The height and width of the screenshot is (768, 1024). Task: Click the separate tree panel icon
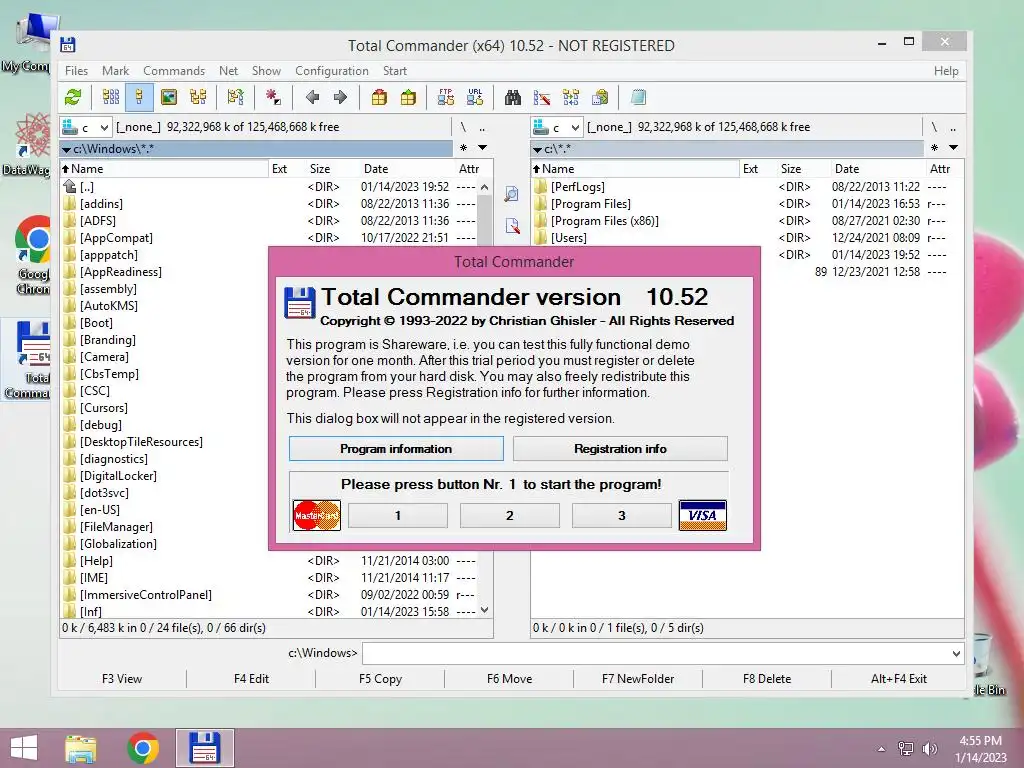[x=235, y=98]
